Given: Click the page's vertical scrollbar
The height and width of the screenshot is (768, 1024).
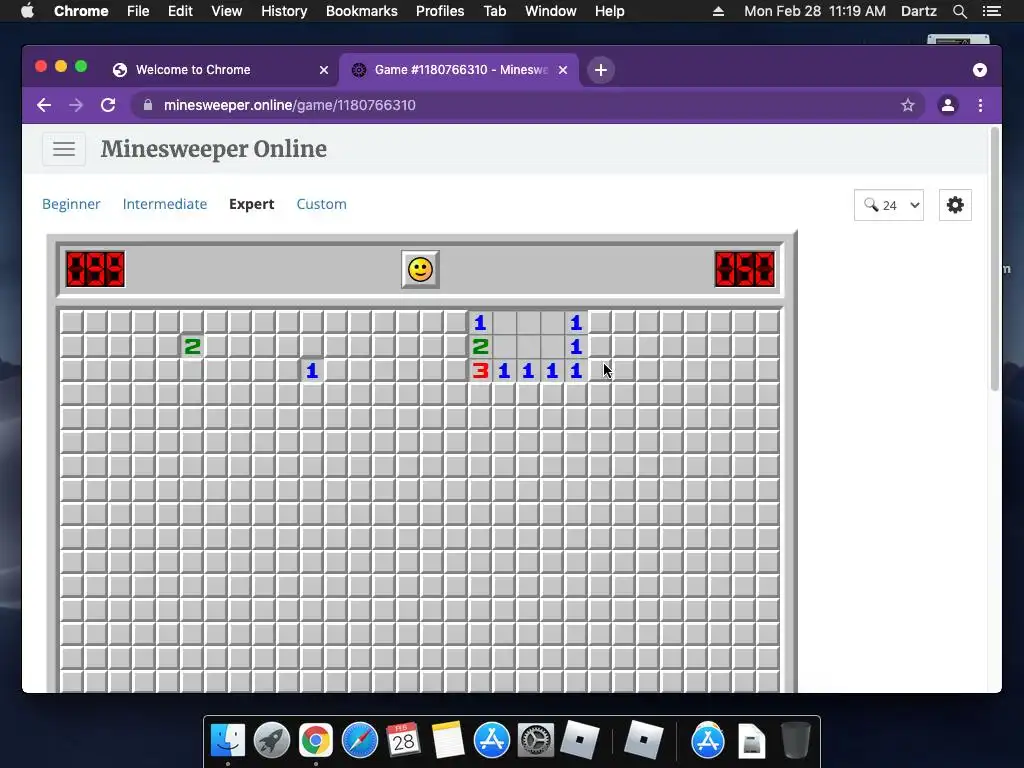Looking at the screenshot, I should coord(995,259).
